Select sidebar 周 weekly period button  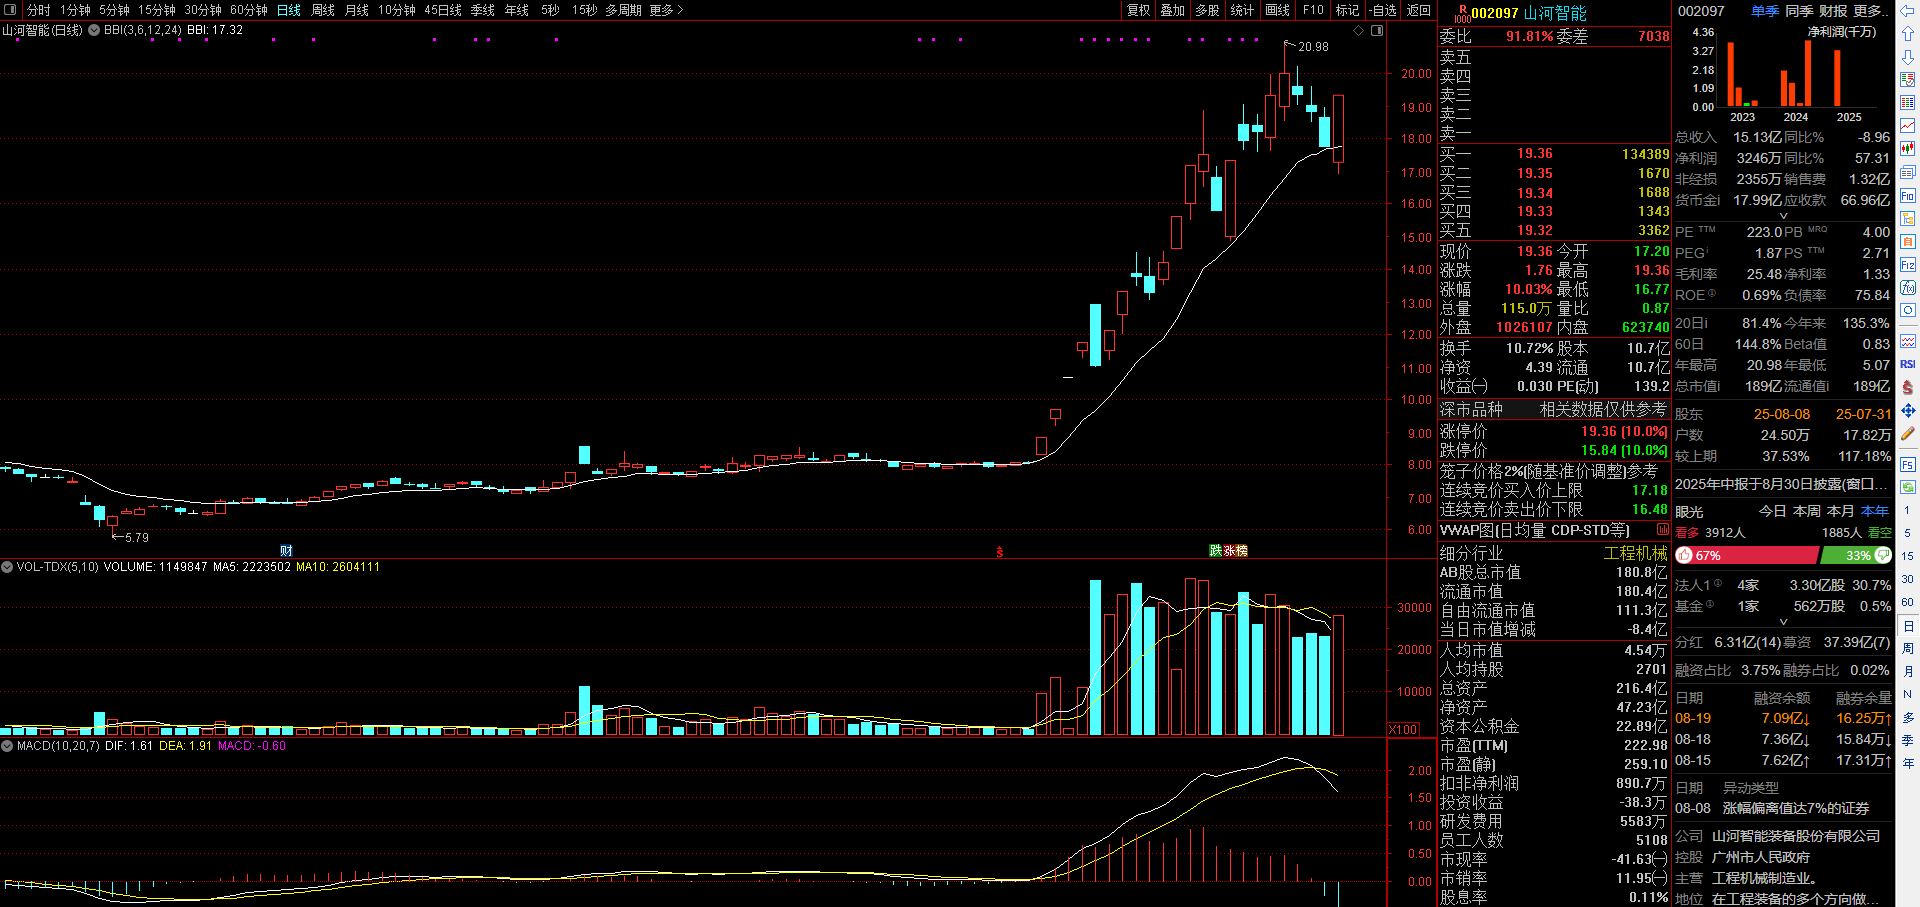pyautogui.click(x=1907, y=648)
